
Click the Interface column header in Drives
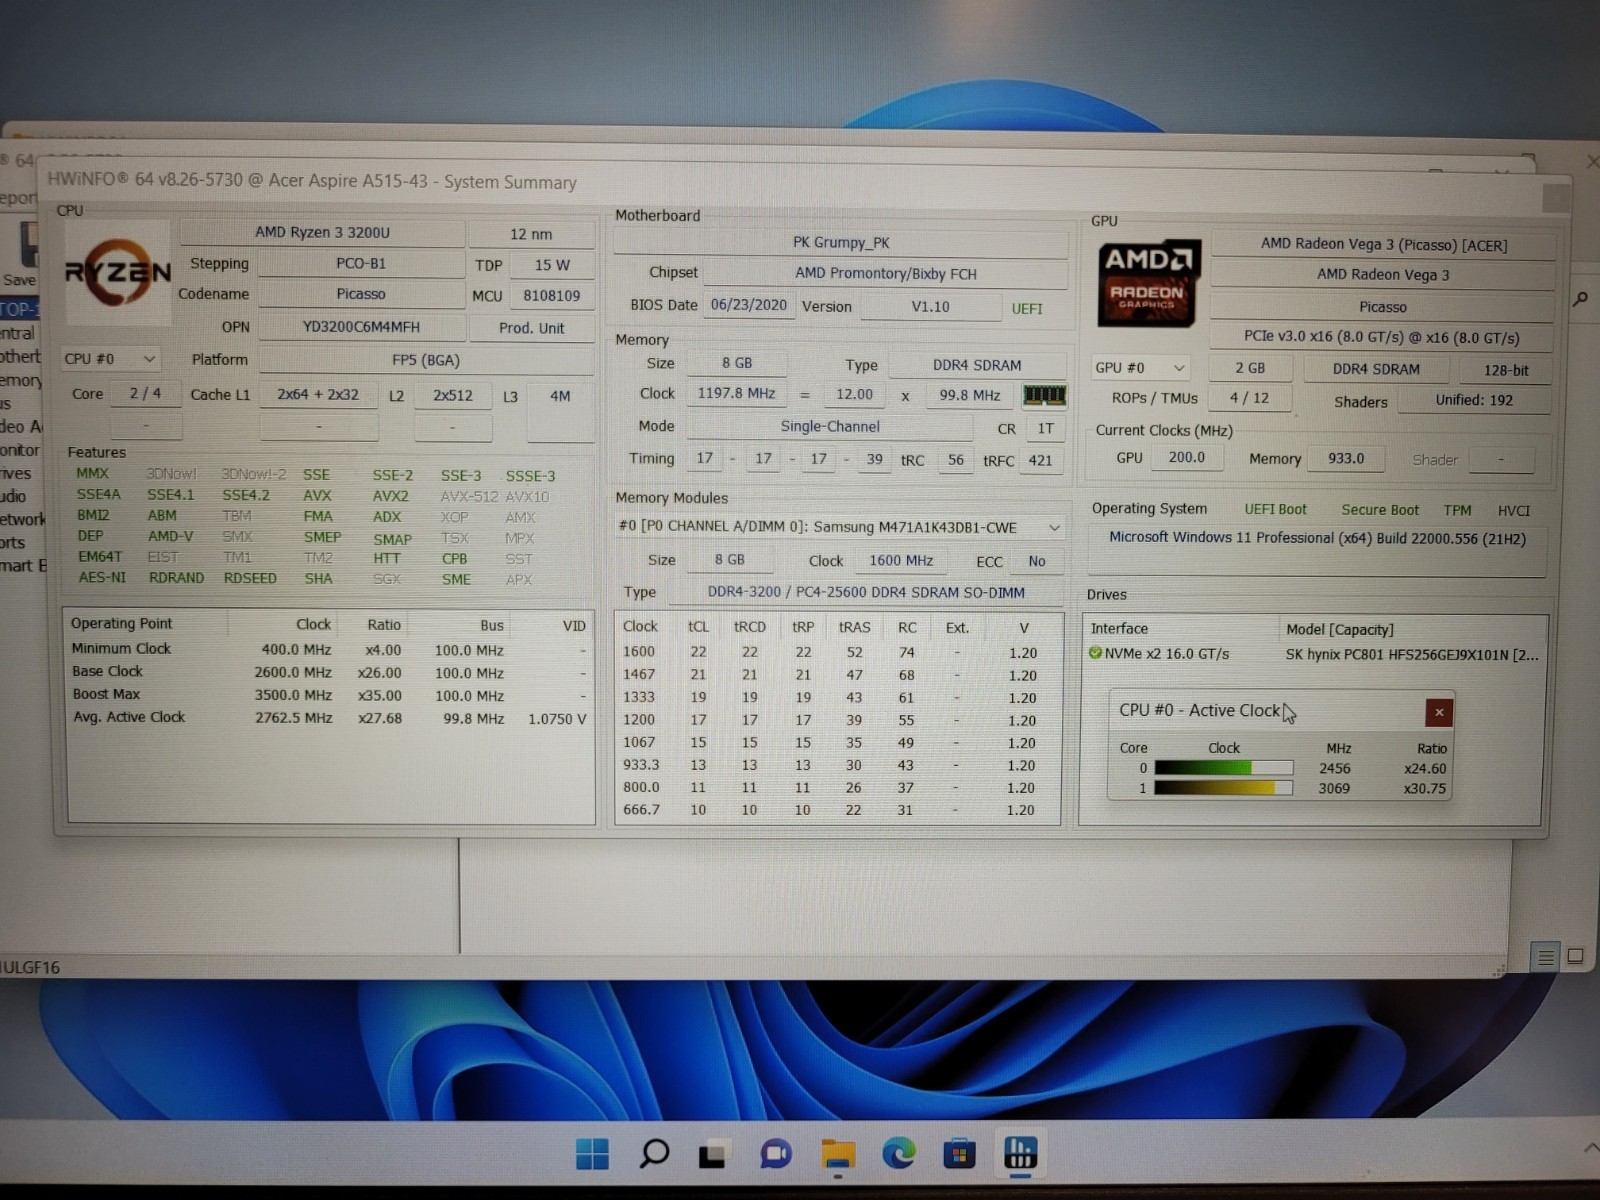click(x=1119, y=629)
